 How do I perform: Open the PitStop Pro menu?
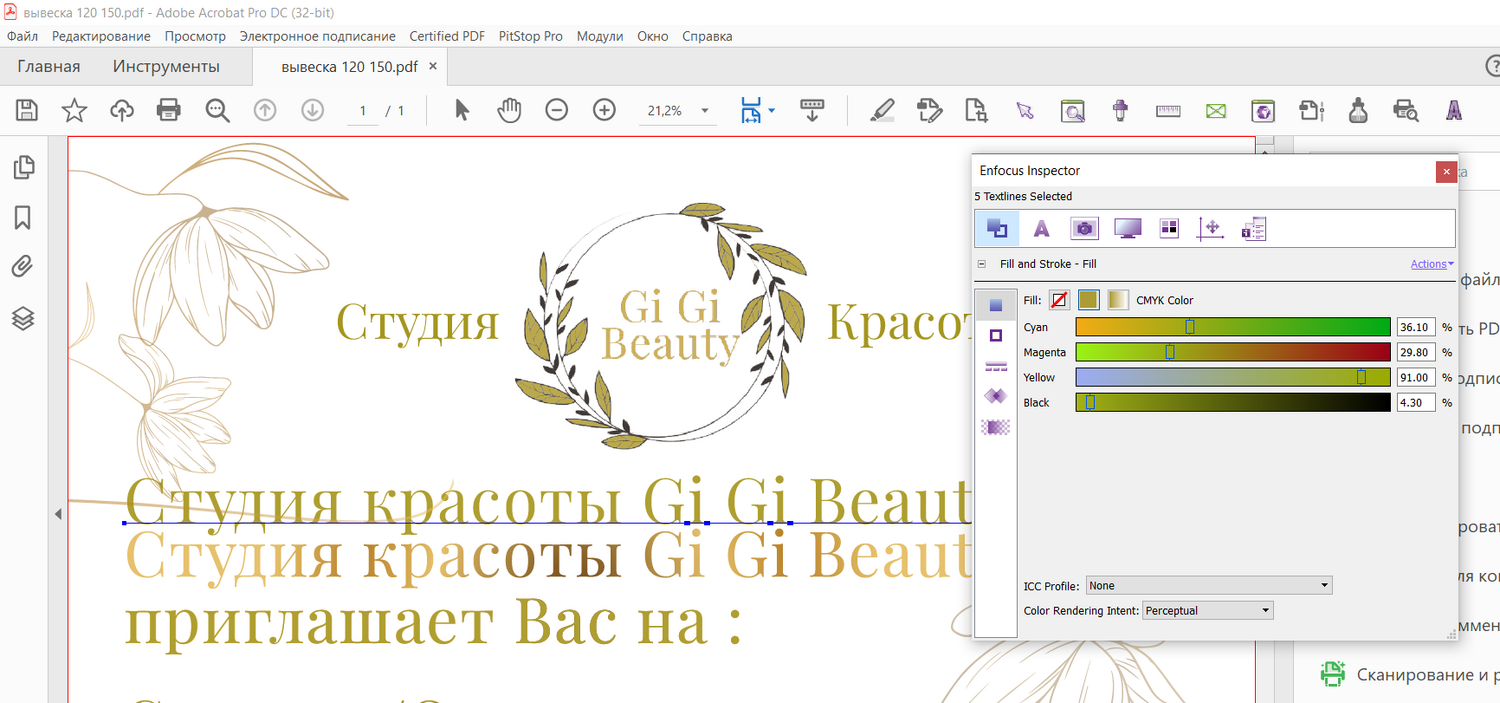[x=530, y=36]
